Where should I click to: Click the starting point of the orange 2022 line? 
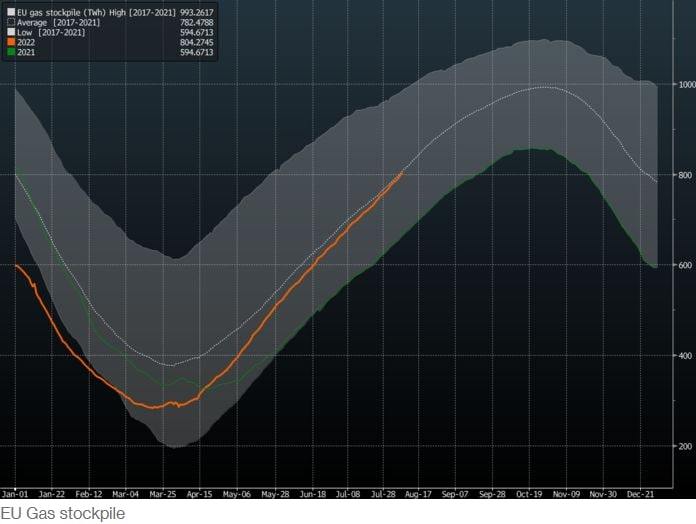15,265
